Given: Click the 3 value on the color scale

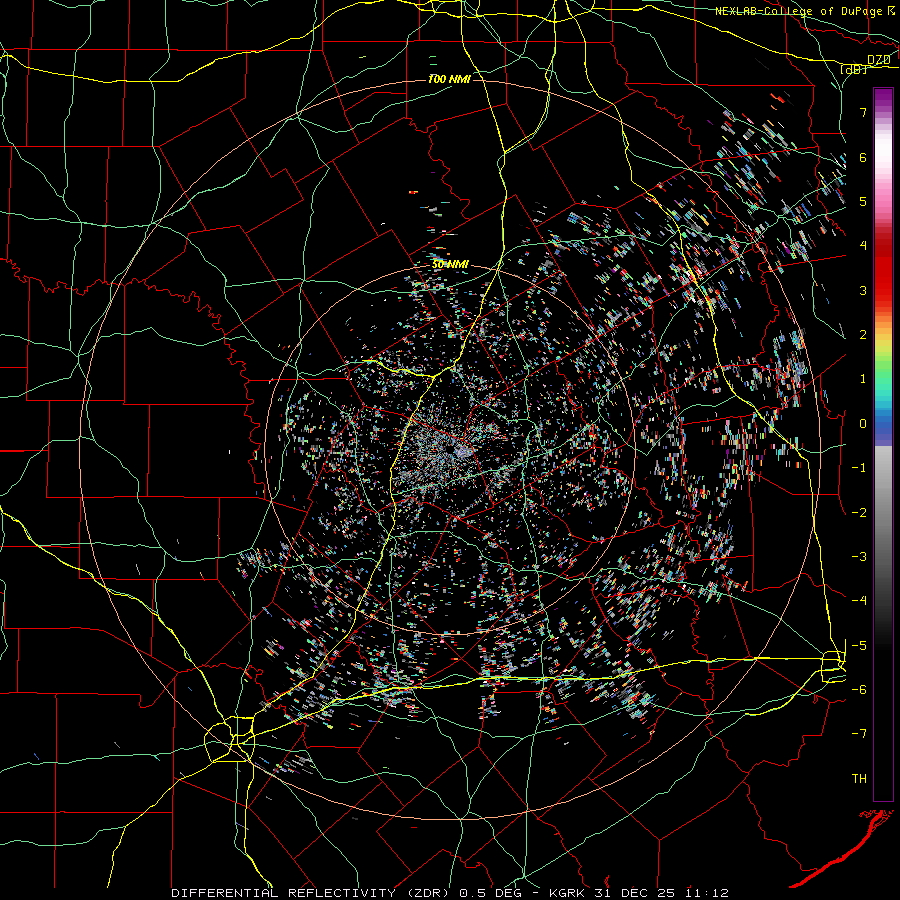Looking at the screenshot, I should coord(863,290).
